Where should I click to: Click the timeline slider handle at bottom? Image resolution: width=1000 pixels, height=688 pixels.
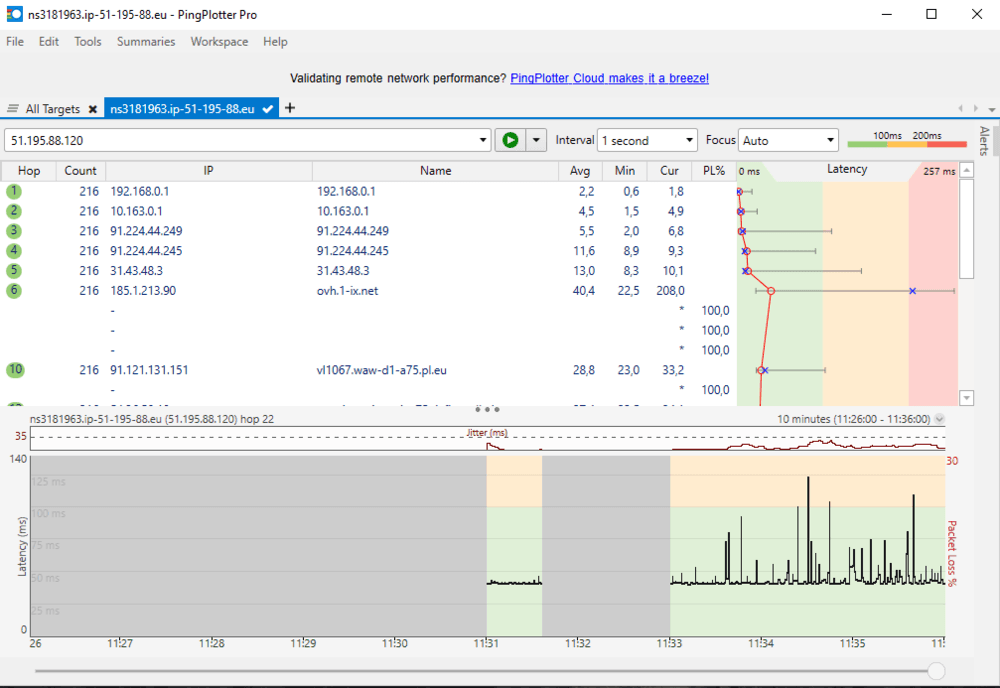coord(936,671)
